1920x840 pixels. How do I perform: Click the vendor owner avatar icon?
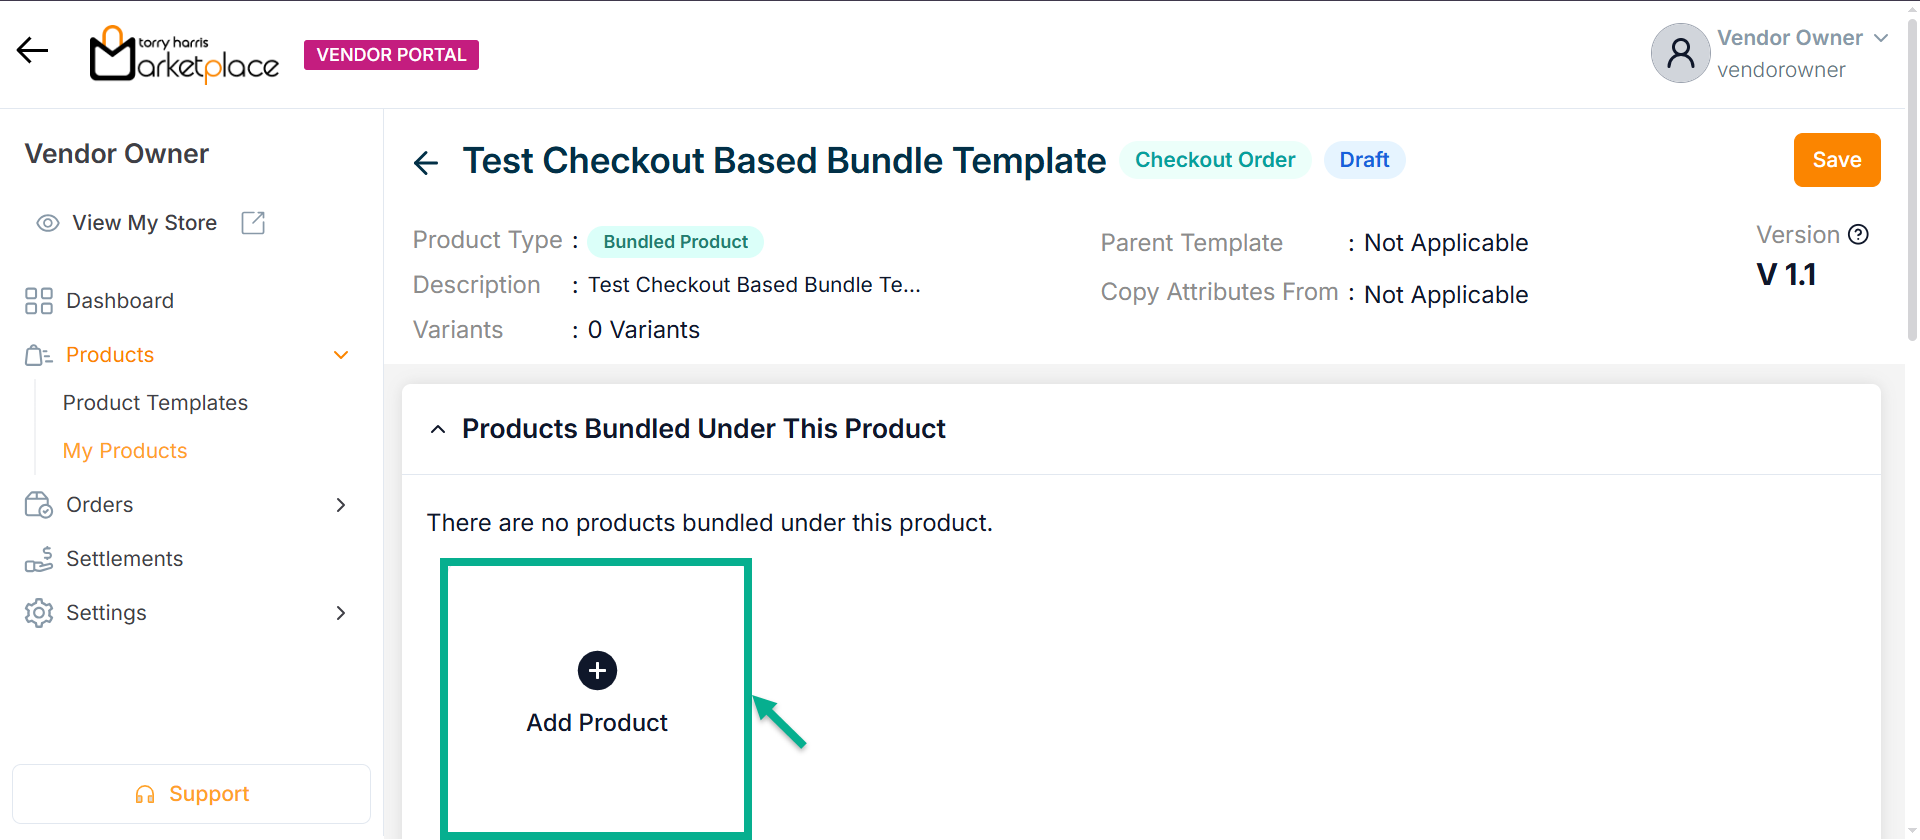point(1680,53)
